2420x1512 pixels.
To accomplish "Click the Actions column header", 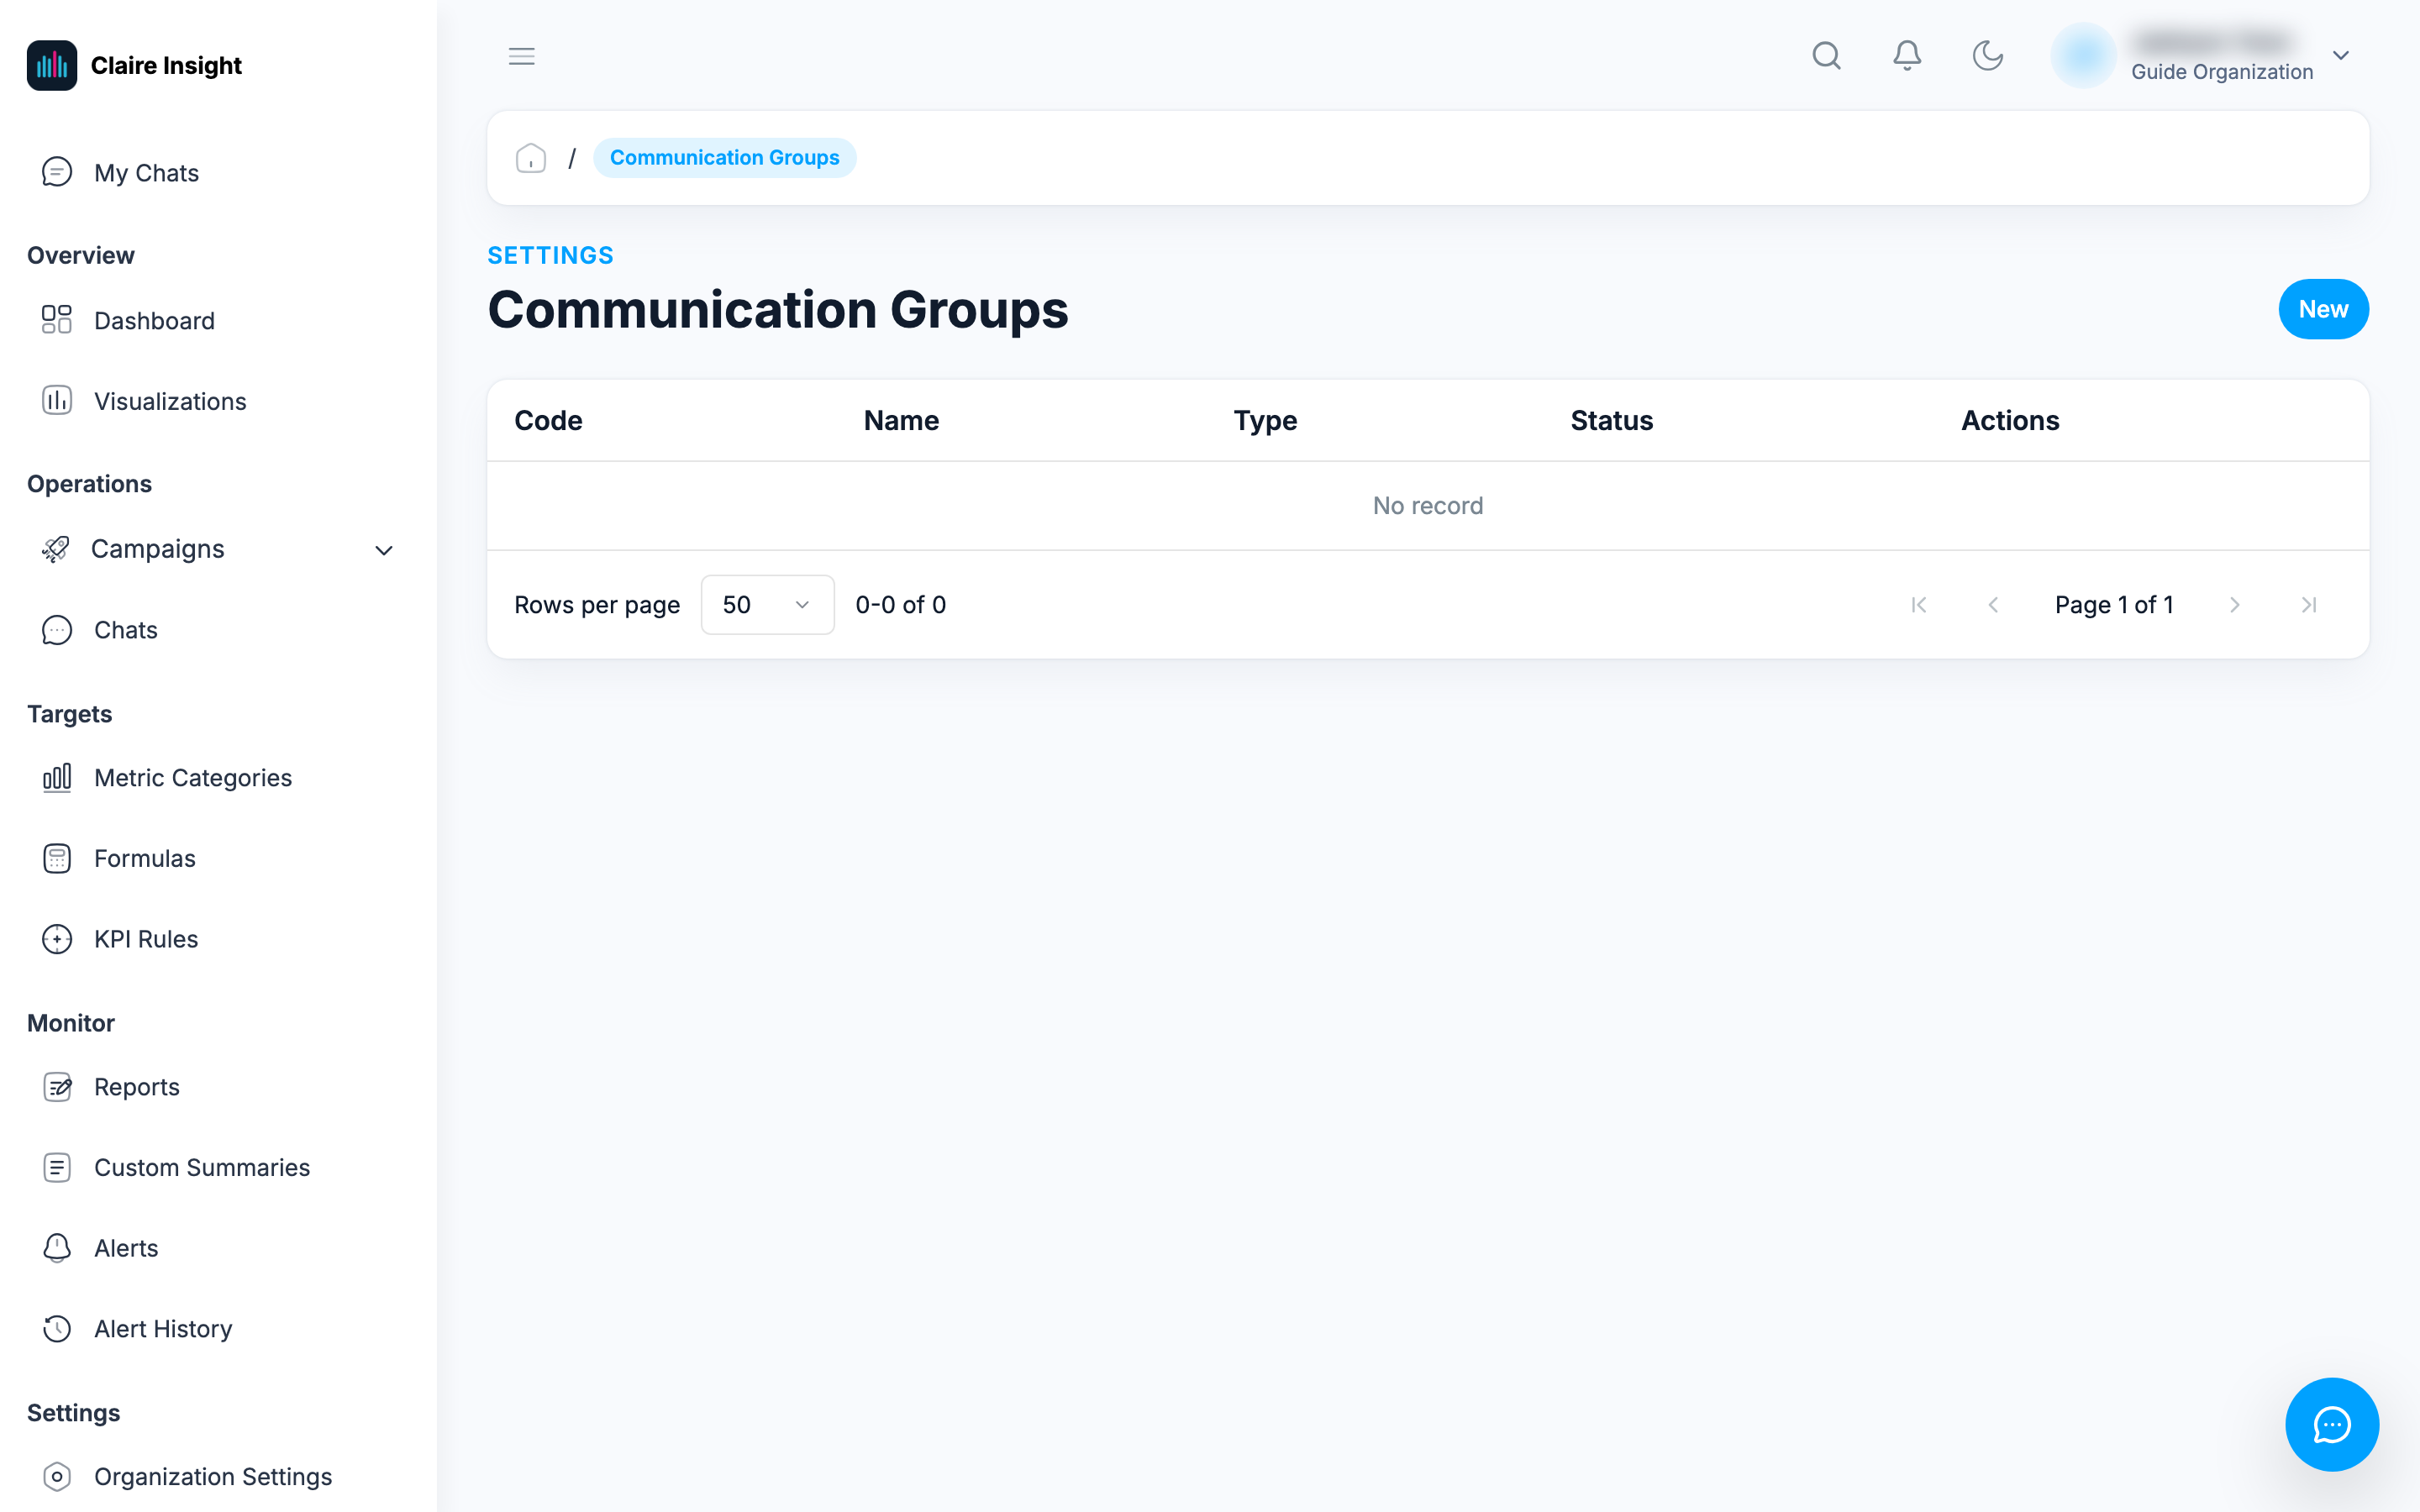I will (2010, 421).
